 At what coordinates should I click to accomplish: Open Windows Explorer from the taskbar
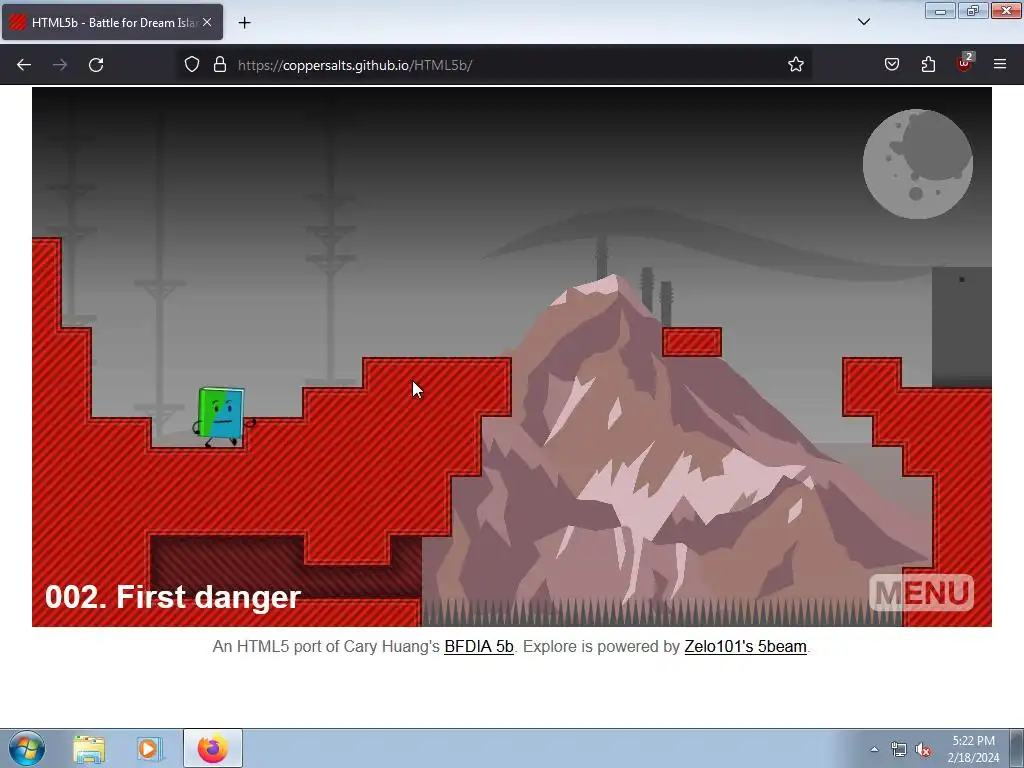(x=89, y=749)
